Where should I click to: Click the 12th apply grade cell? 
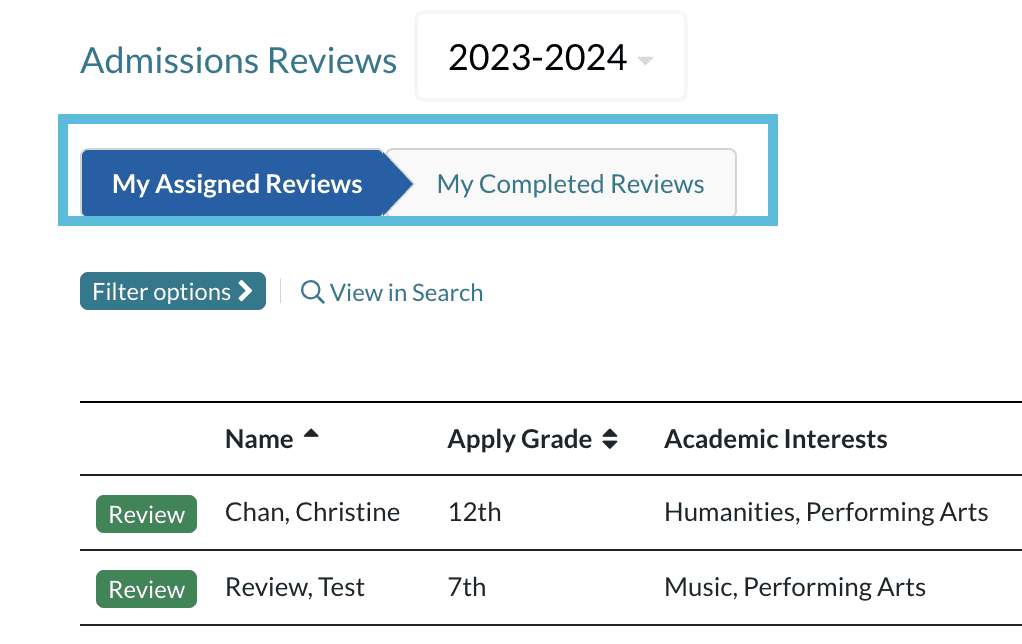click(474, 513)
